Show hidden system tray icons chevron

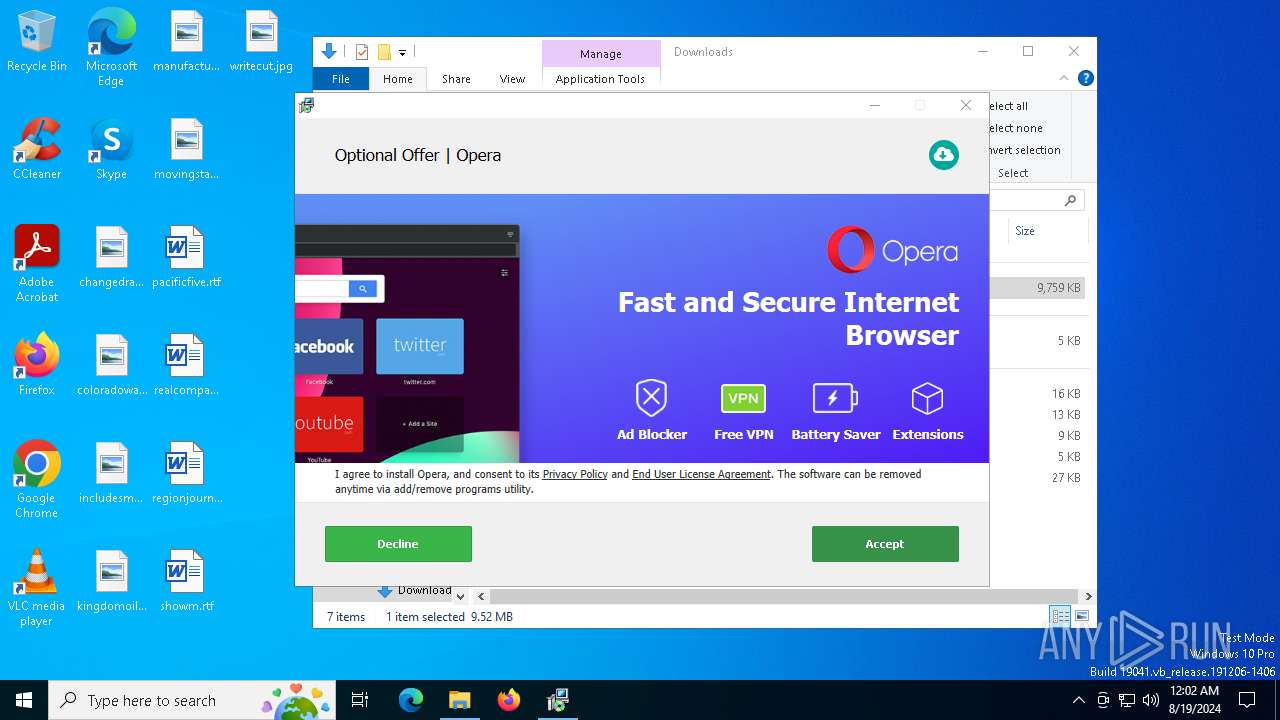point(1078,700)
